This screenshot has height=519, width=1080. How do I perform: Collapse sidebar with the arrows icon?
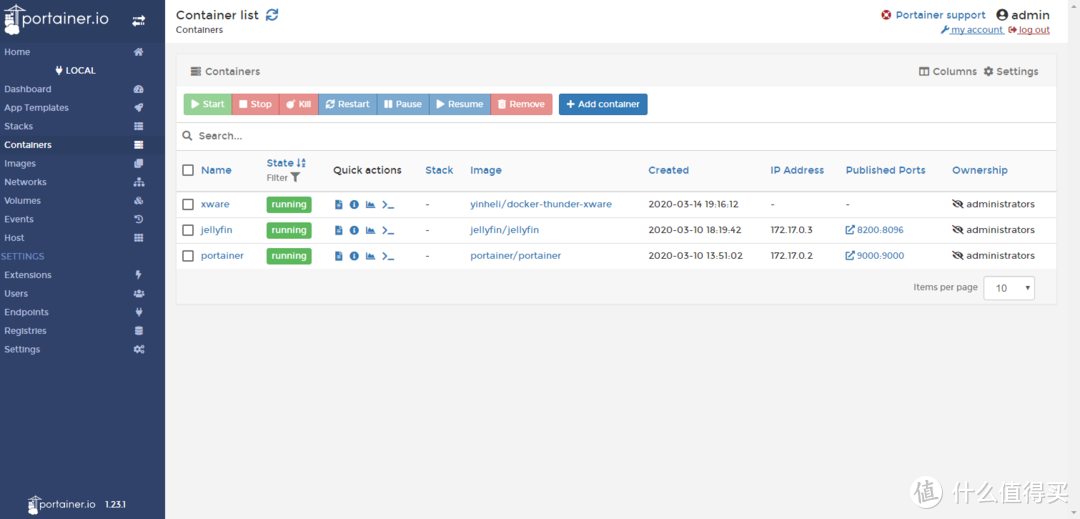click(x=138, y=20)
